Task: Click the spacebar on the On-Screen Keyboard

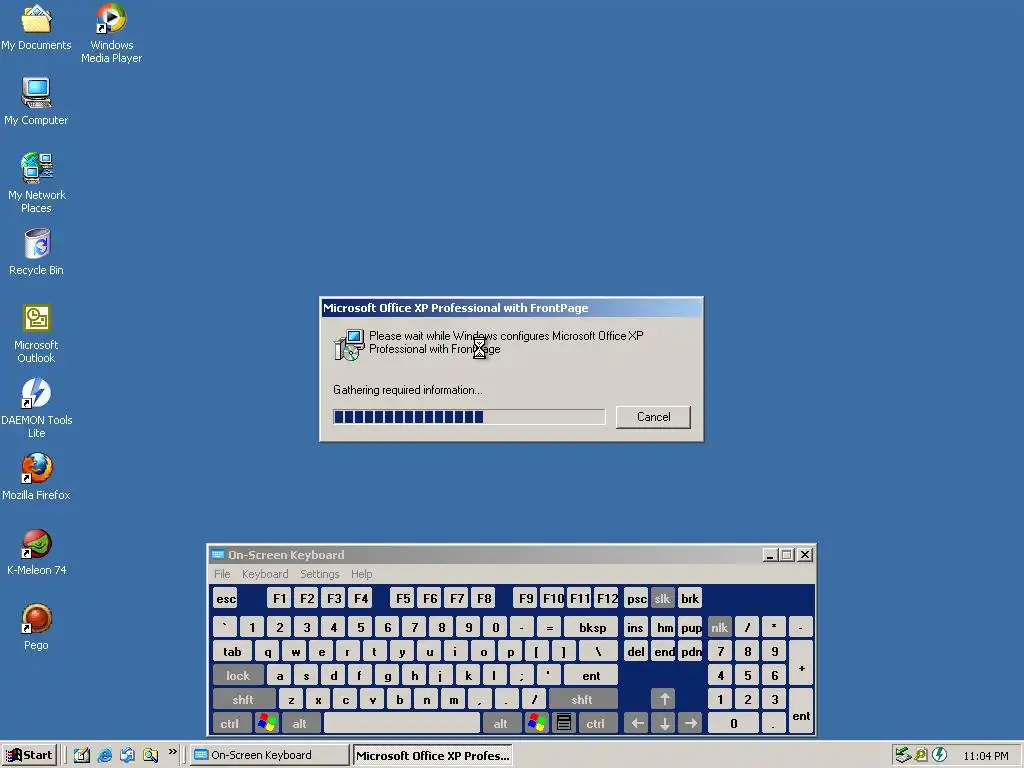Action: [x=402, y=723]
